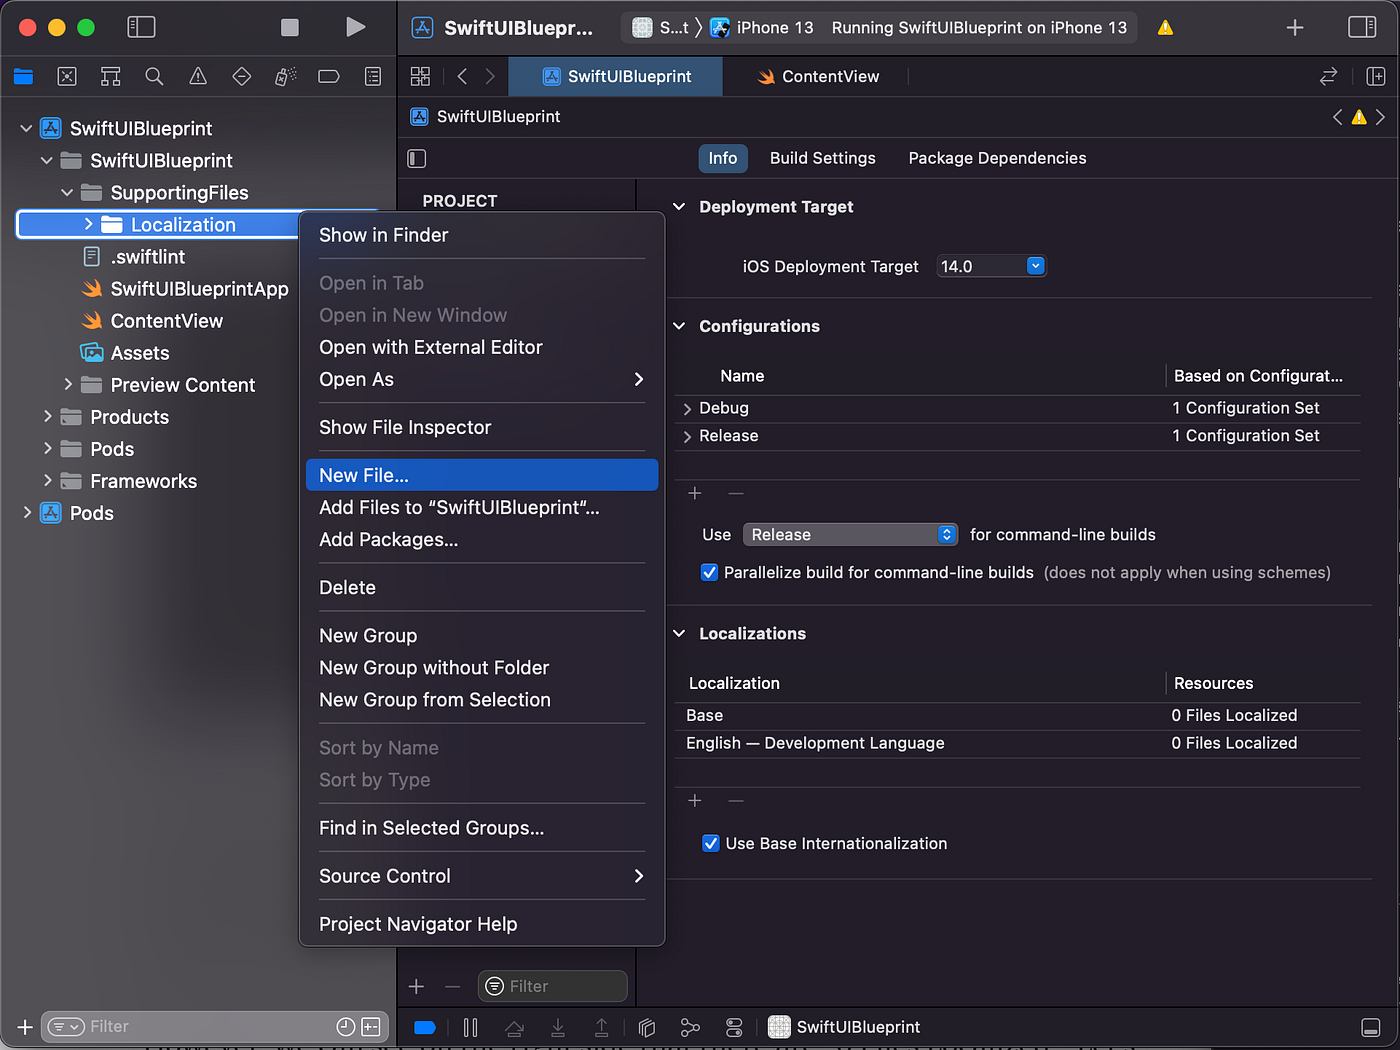Image resolution: width=1400 pixels, height=1050 pixels.
Task: Select ContentView file in navigator
Action: (166, 321)
